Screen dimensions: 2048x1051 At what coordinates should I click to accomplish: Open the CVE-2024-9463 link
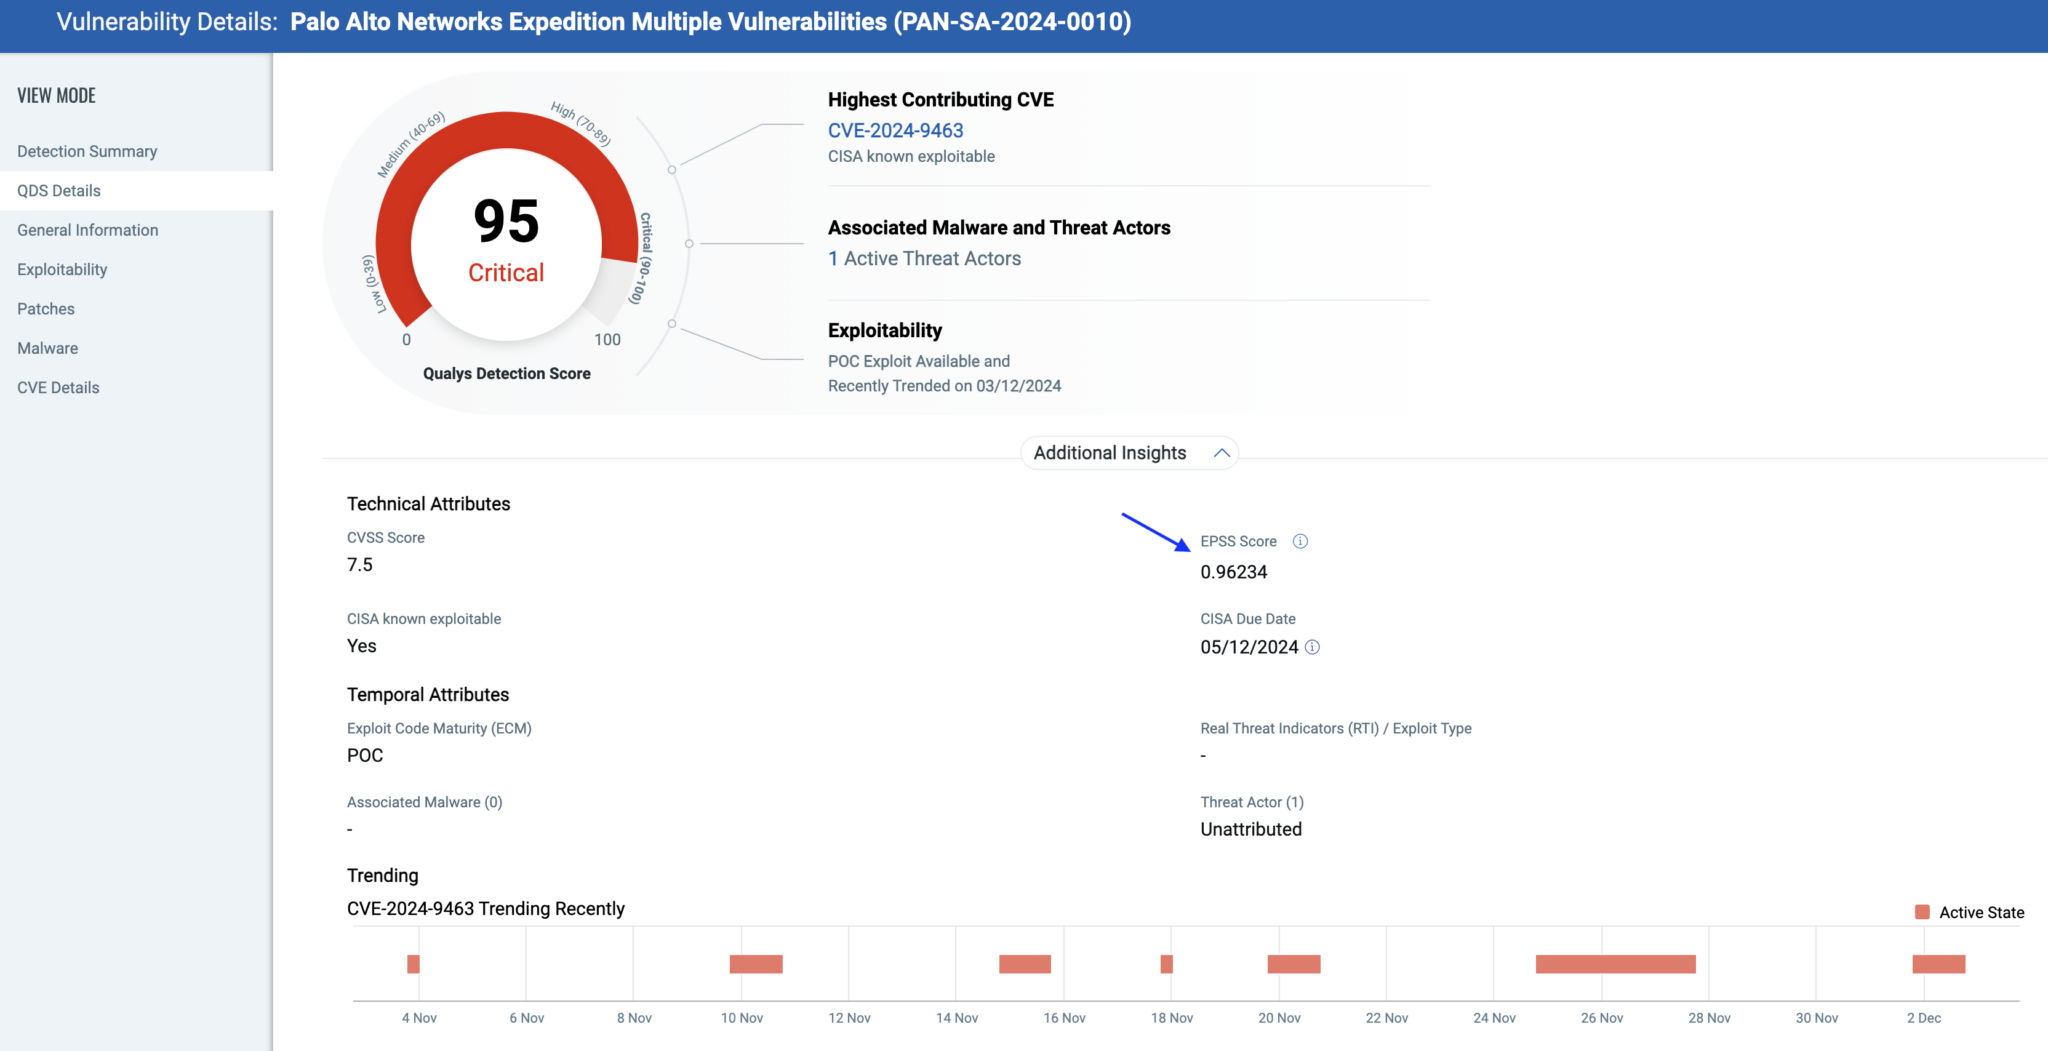tap(896, 130)
